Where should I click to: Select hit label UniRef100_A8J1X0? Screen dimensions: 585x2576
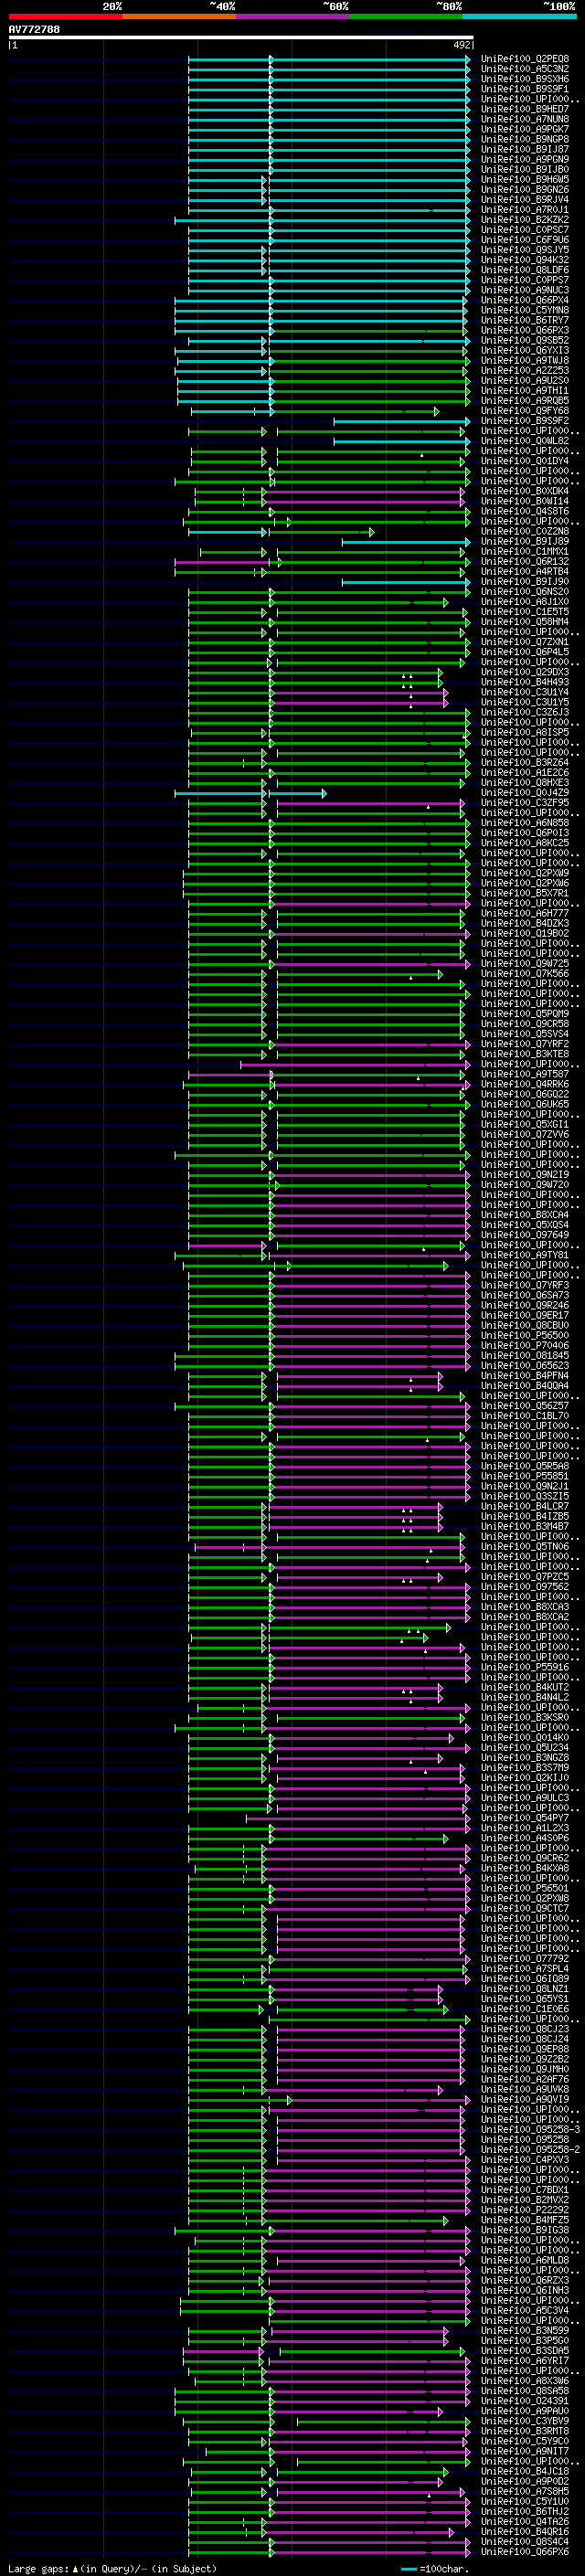(525, 602)
